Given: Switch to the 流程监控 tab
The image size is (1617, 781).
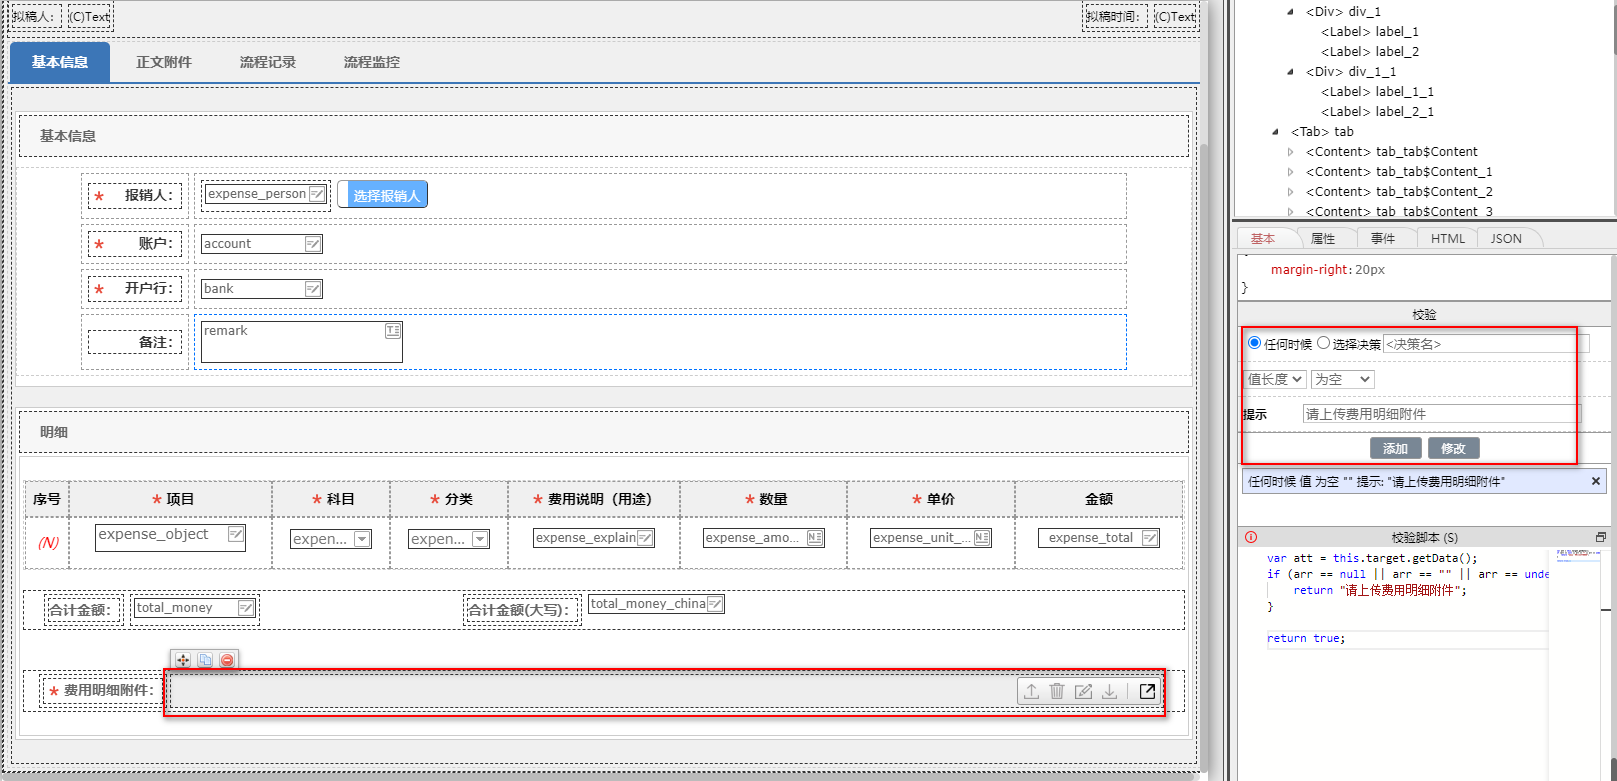Looking at the screenshot, I should coord(372,62).
